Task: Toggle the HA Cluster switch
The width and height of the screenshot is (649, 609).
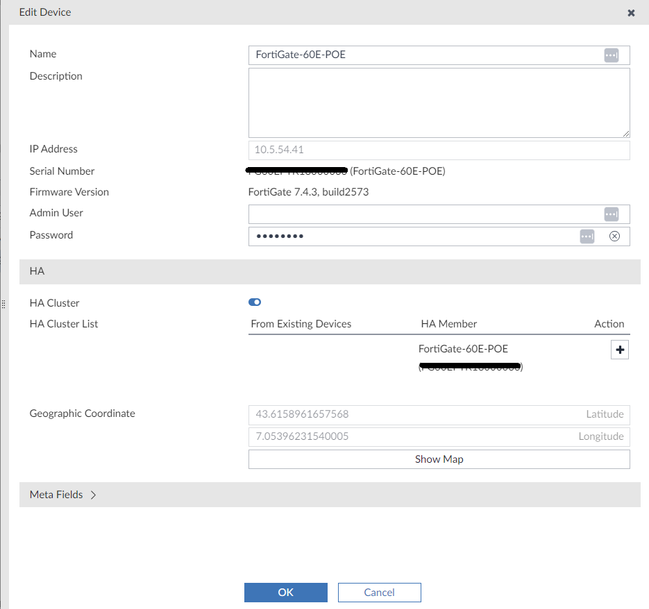Action: coord(255,302)
